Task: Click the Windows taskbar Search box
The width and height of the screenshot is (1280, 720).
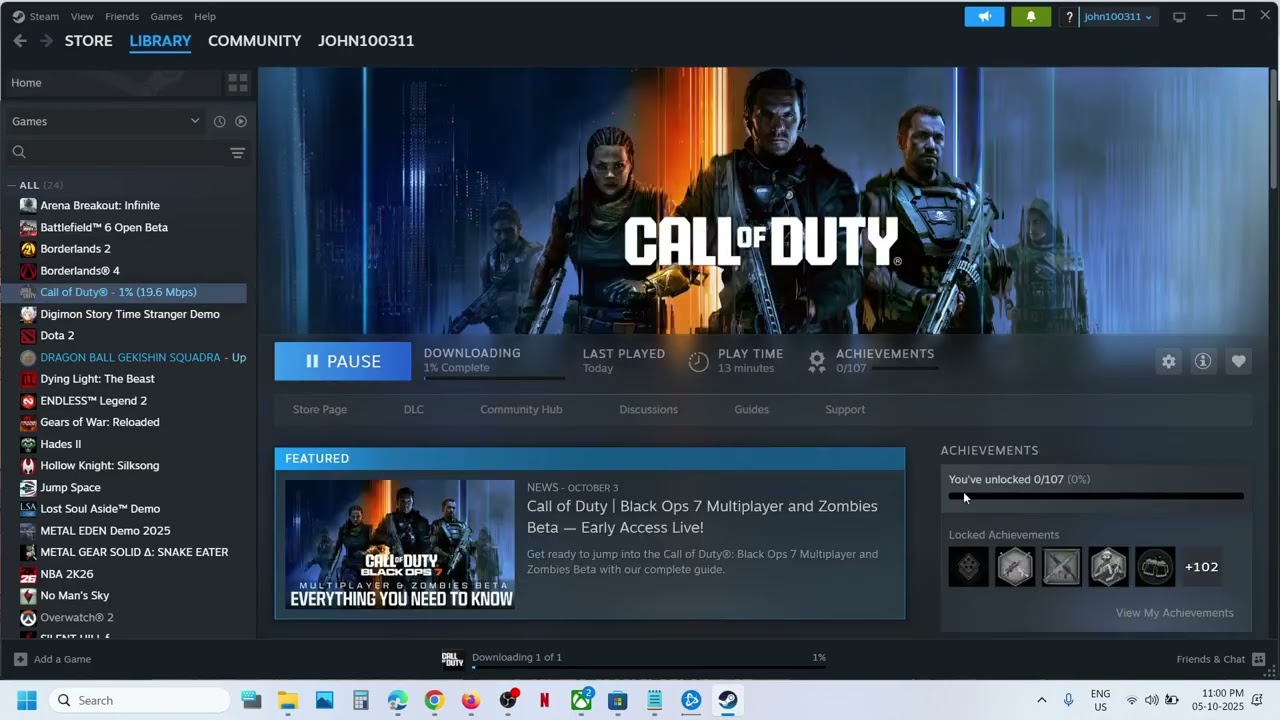Action: click(141, 700)
